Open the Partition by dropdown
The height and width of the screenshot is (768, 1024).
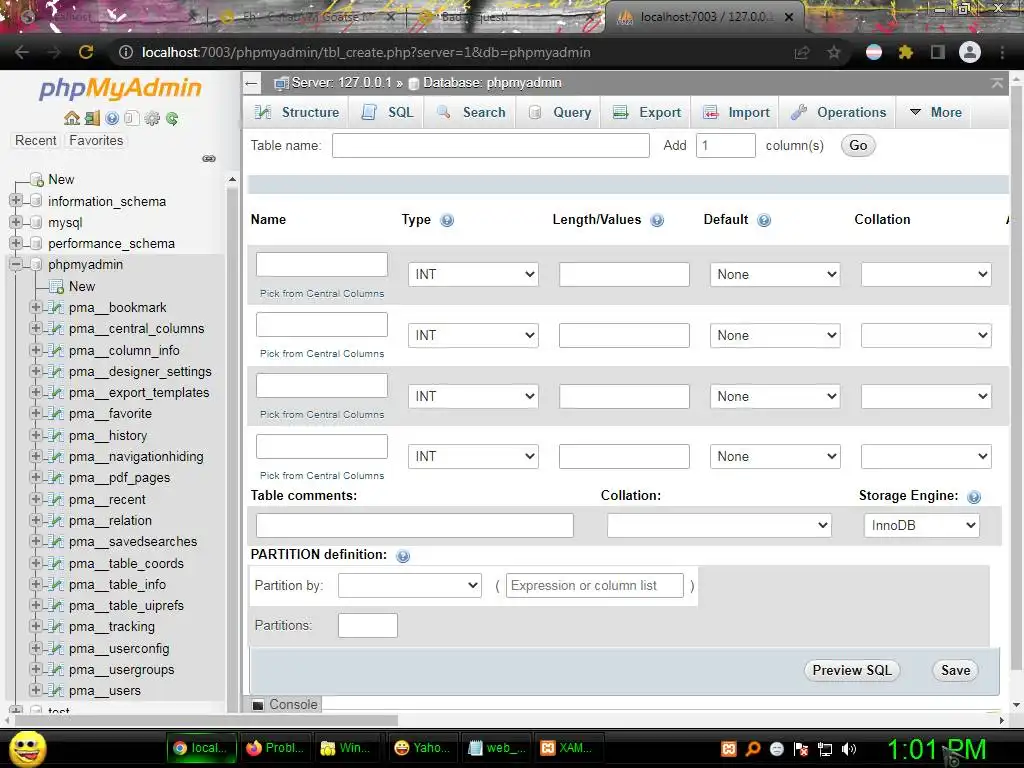pos(410,585)
